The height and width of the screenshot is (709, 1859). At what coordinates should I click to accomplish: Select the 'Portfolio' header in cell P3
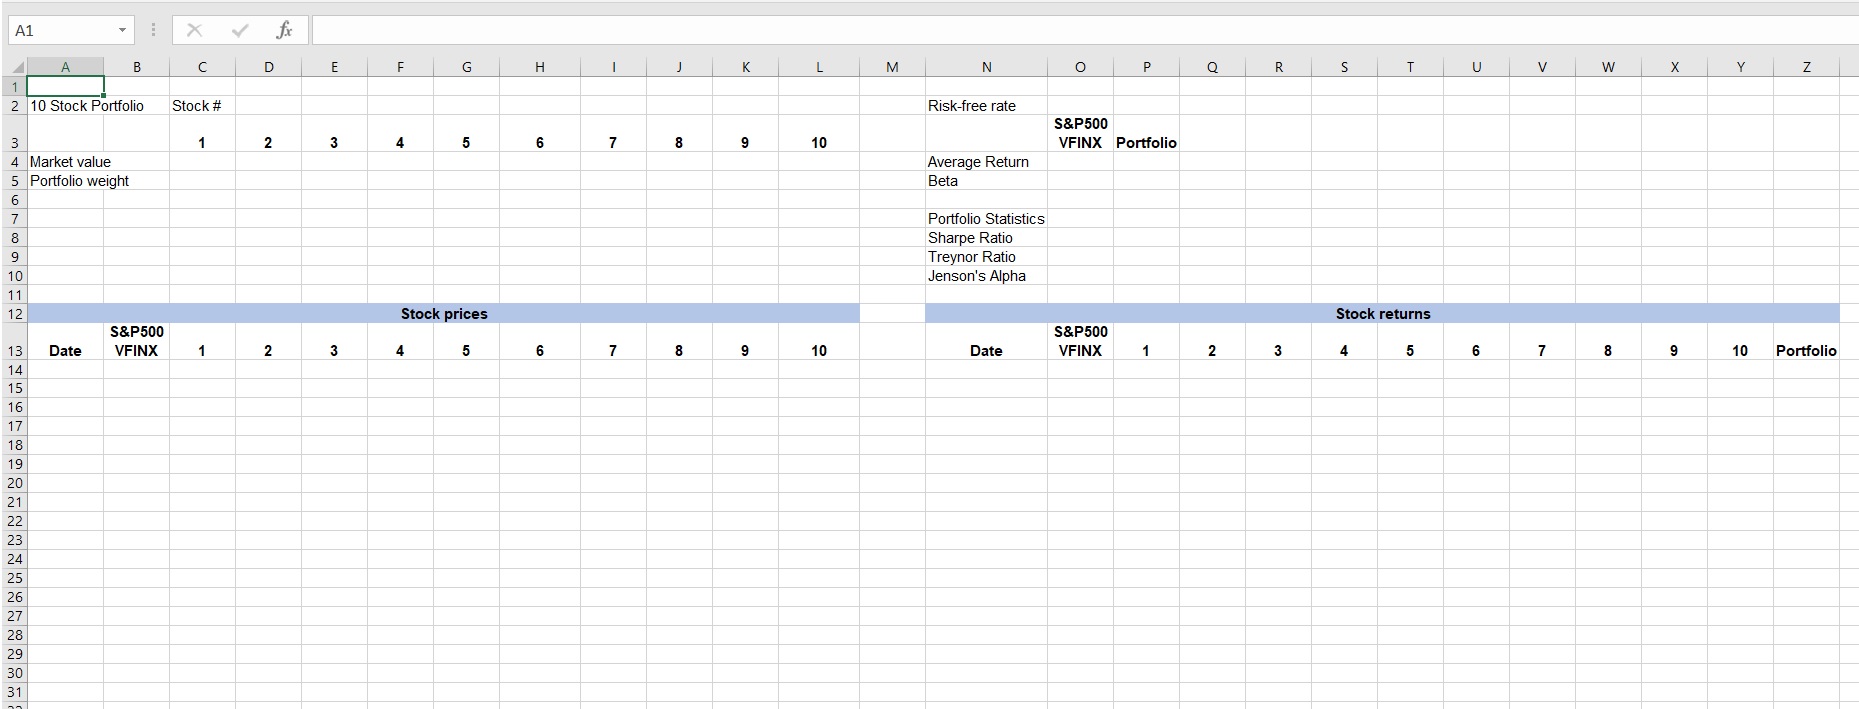coord(1146,133)
